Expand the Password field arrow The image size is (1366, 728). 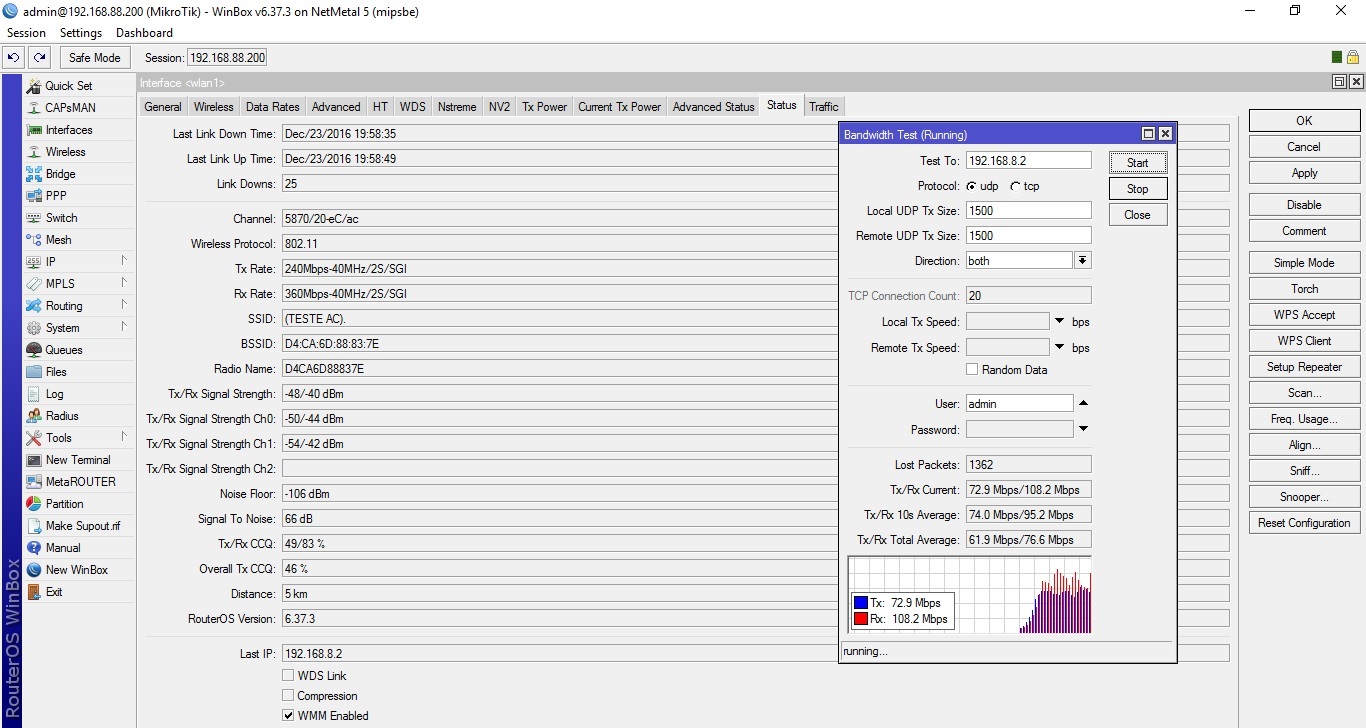(x=1083, y=429)
